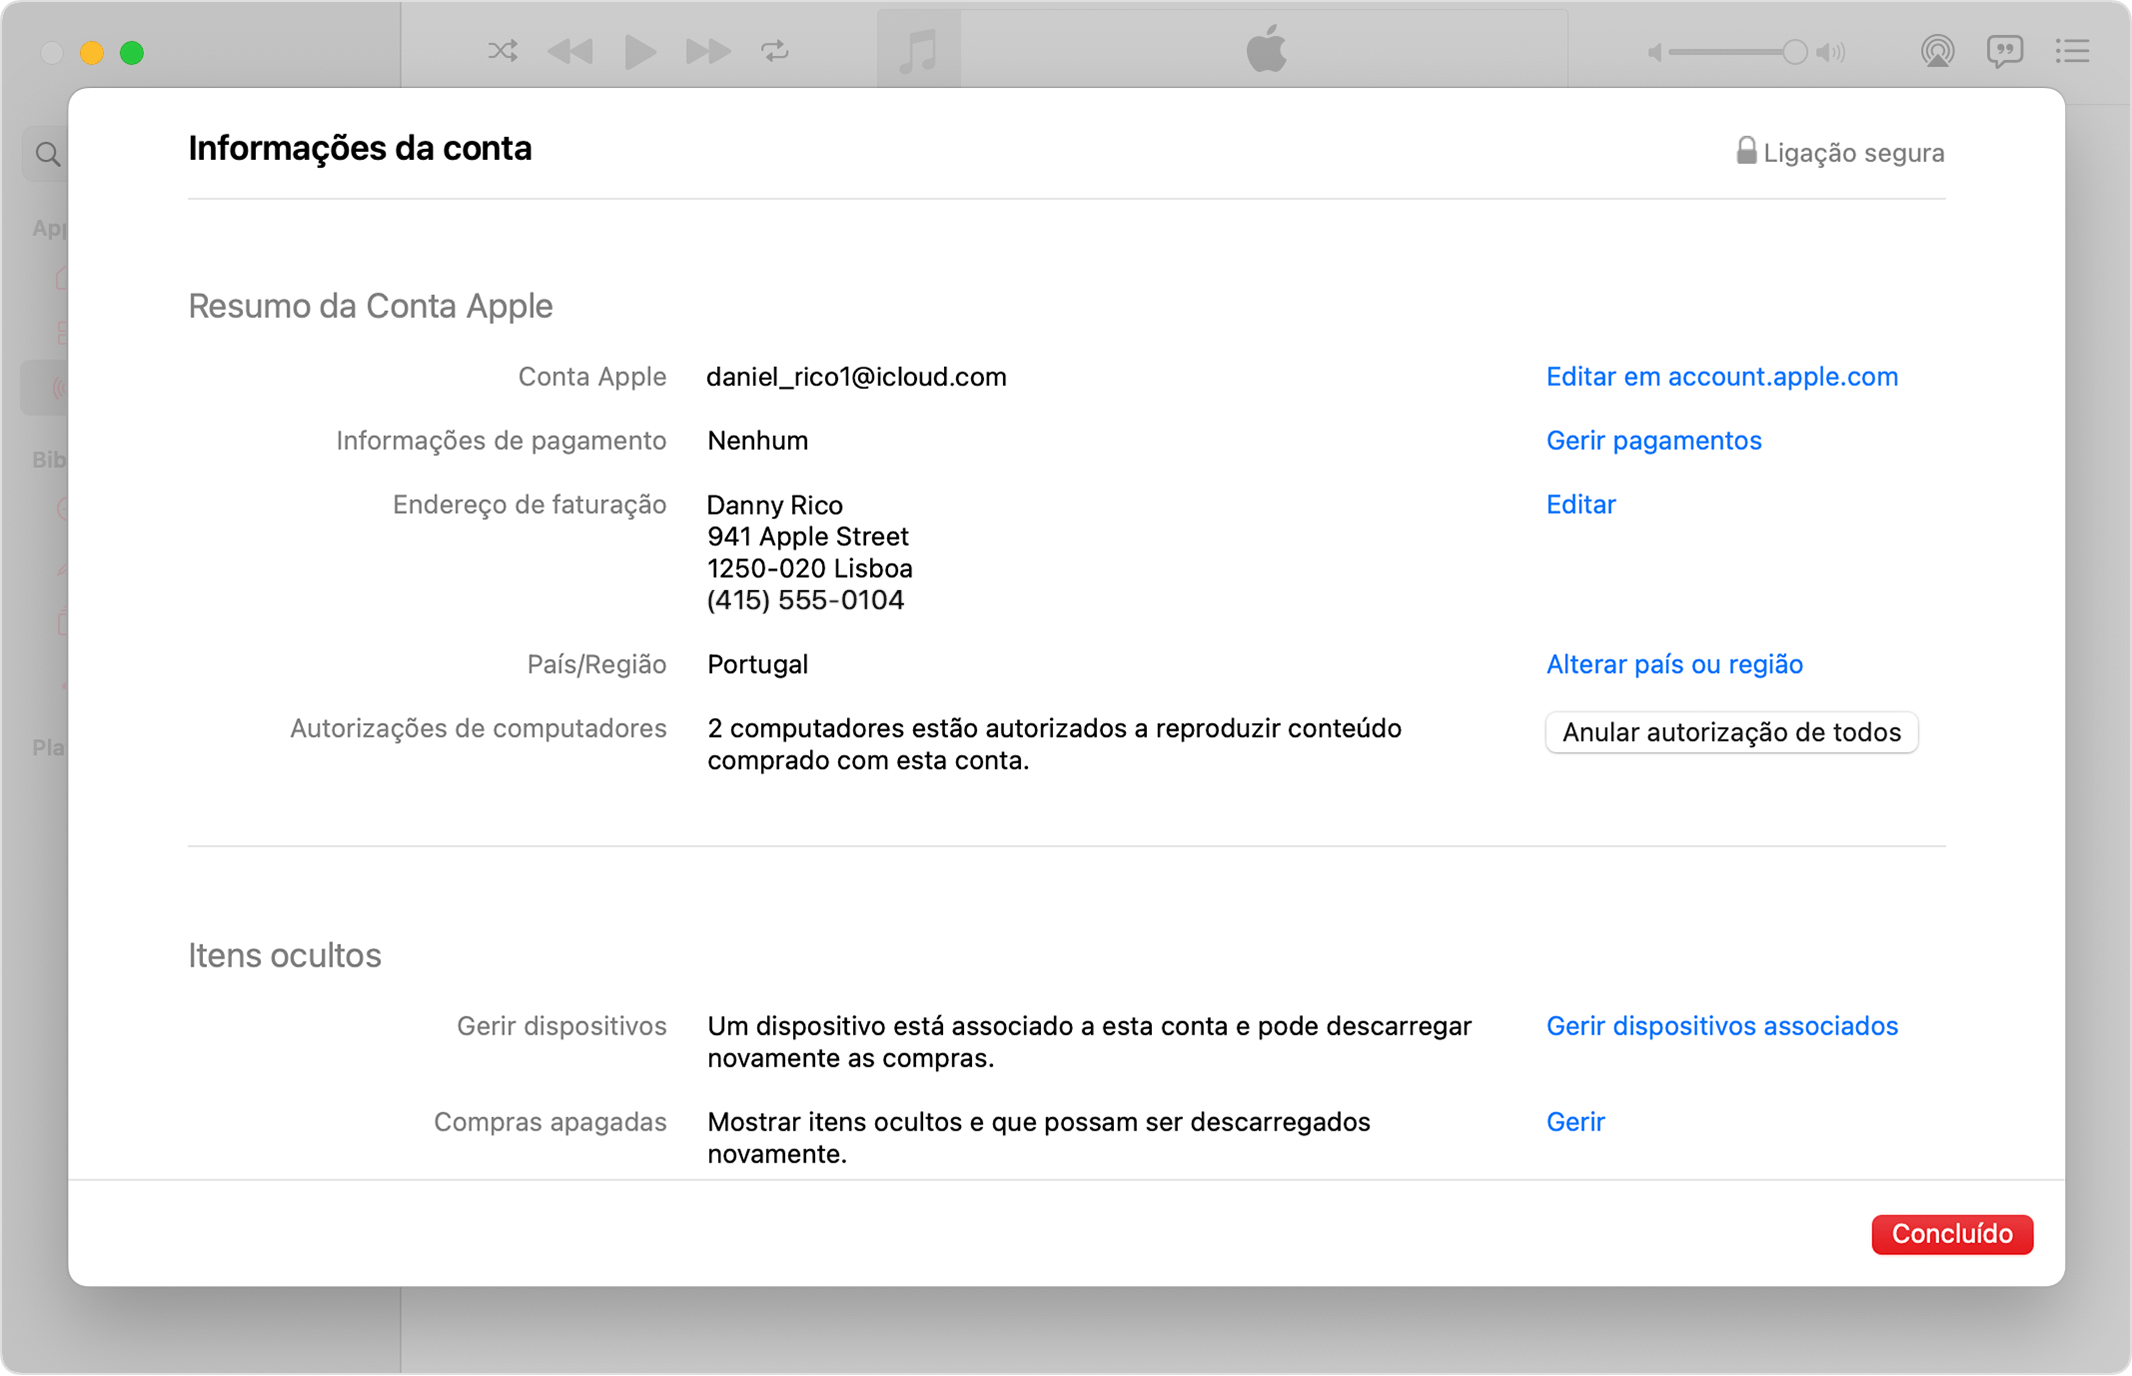Confirm with the Concluído button
The width and height of the screenshot is (2132, 1376).
pyautogui.click(x=1952, y=1235)
